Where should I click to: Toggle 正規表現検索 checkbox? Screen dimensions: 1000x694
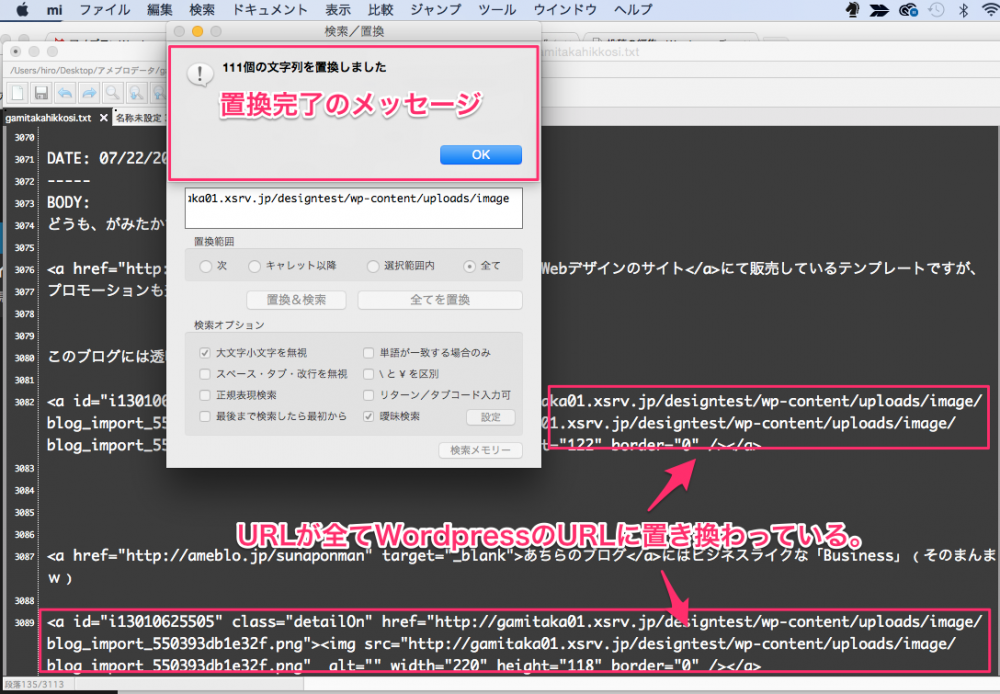(x=205, y=395)
